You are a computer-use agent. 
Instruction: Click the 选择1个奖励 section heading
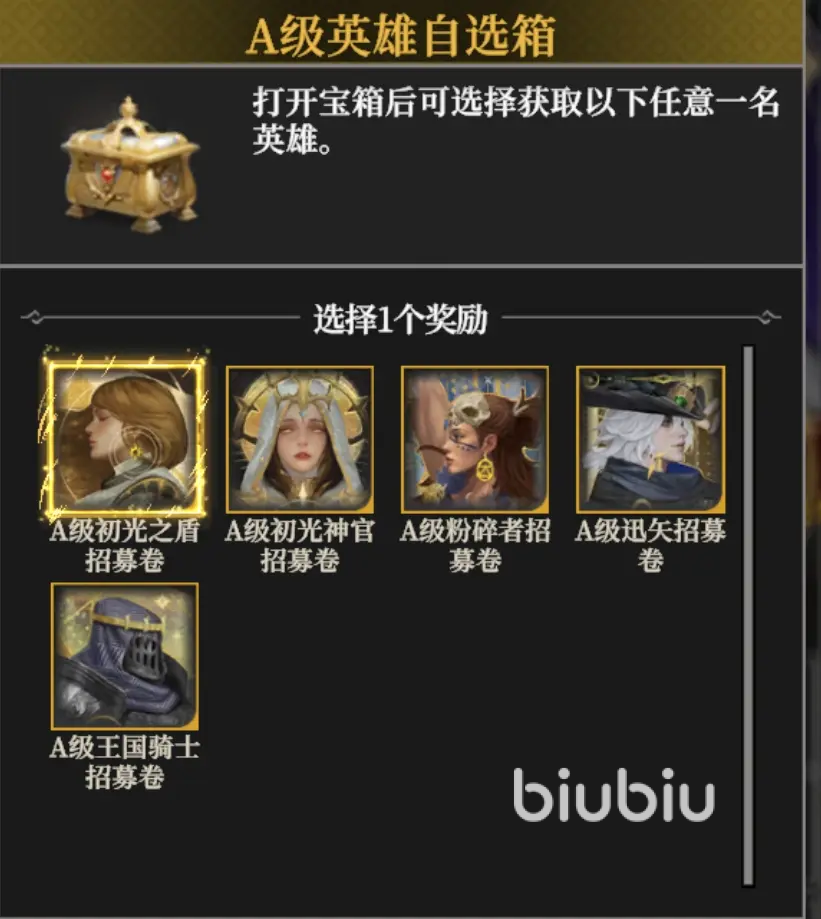tap(400, 318)
